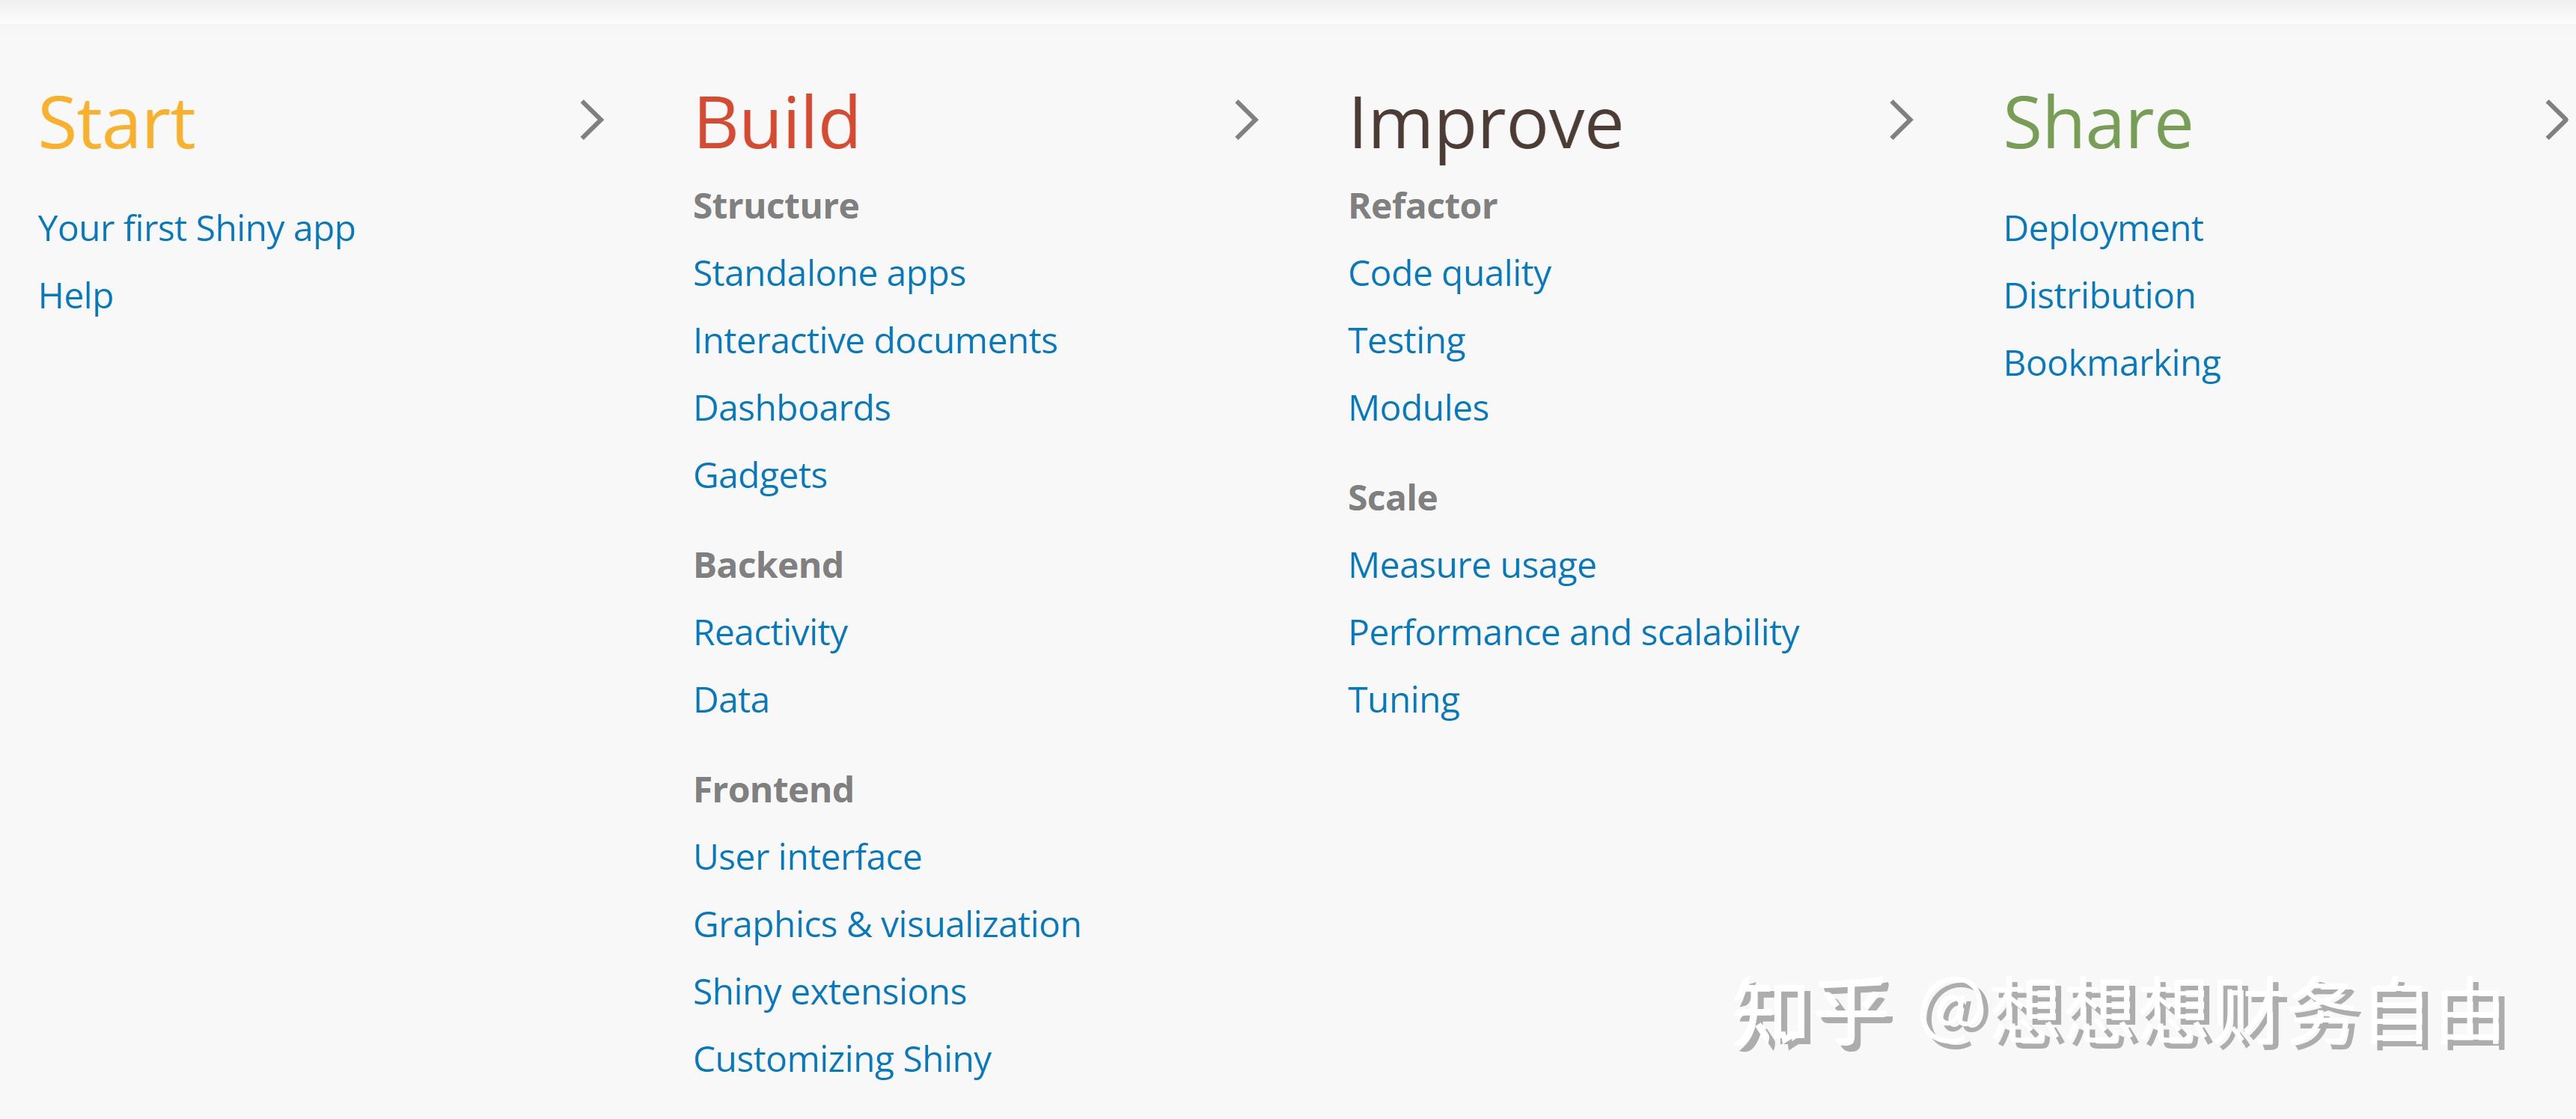Click the Help link under Start

click(76, 296)
